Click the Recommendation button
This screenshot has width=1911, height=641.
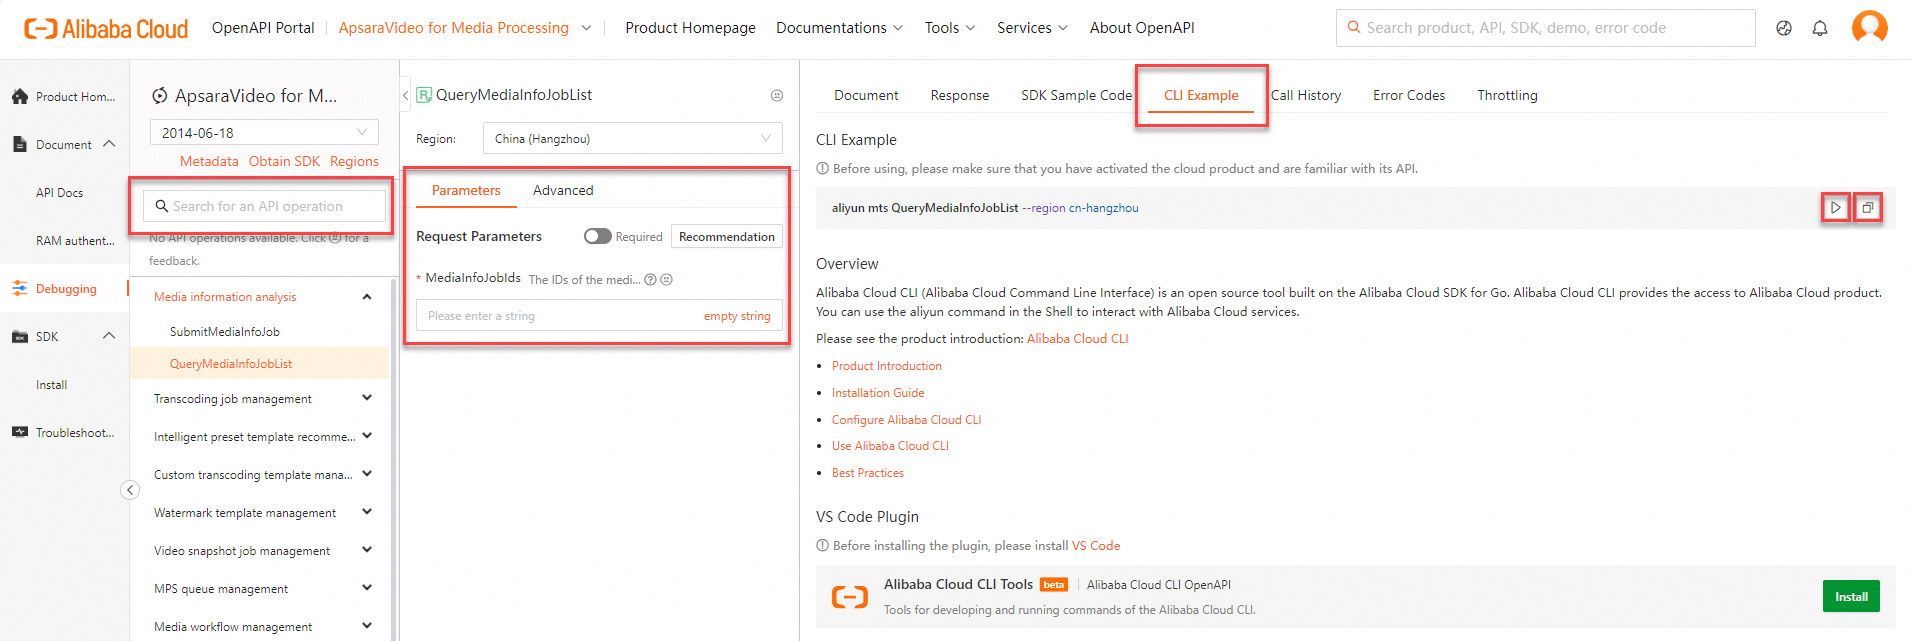(x=727, y=237)
